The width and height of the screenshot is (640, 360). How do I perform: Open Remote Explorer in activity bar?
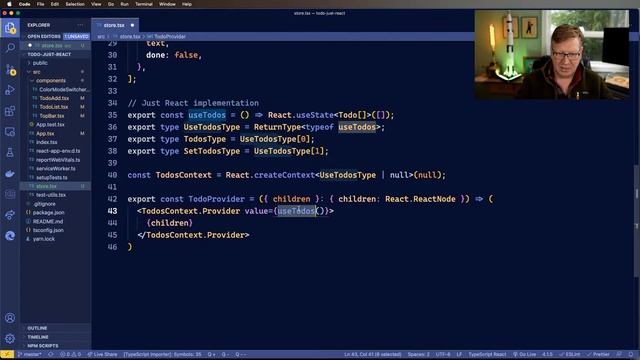(x=10, y=131)
